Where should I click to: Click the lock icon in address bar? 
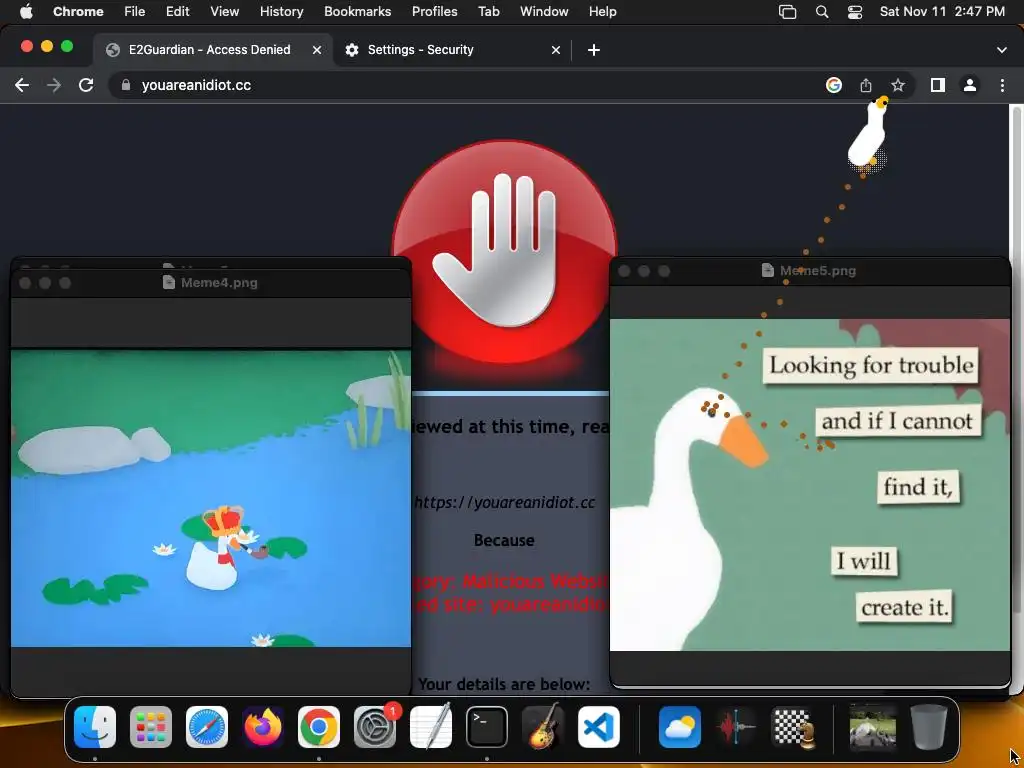coord(126,85)
